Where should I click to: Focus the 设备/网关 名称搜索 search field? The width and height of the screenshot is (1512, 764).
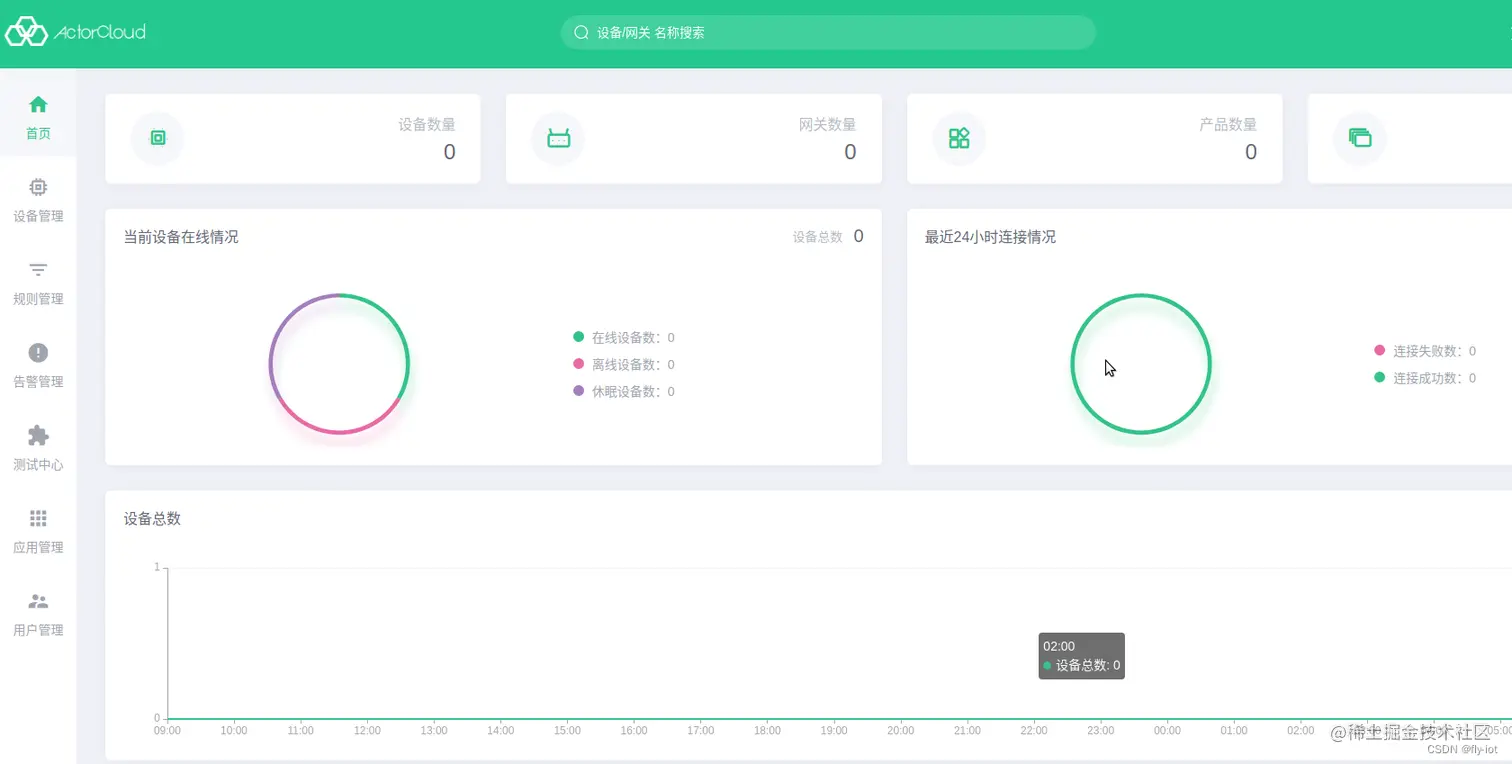828,32
